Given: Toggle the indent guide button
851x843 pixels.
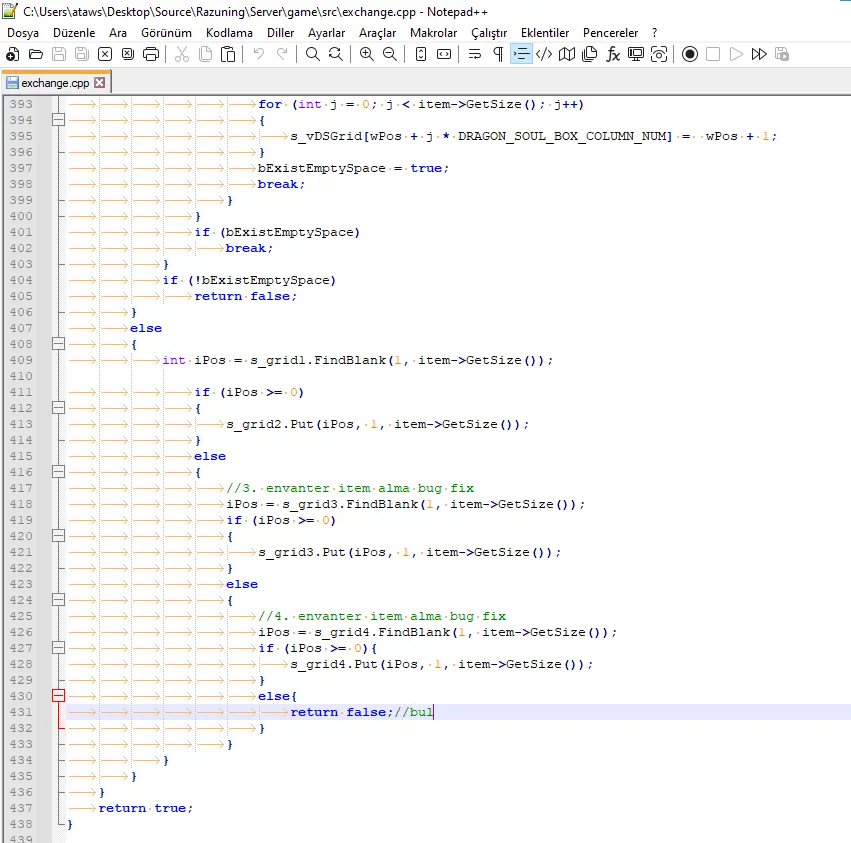Looking at the screenshot, I should [521, 54].
